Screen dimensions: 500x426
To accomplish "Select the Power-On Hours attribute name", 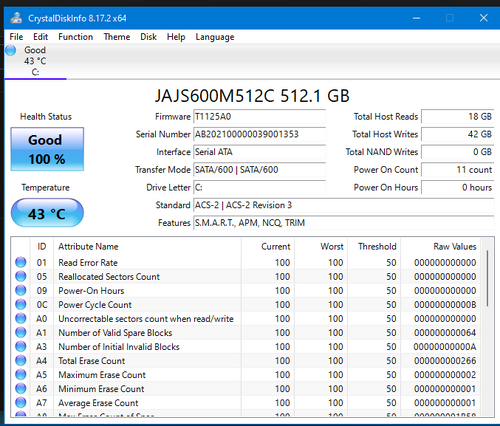I will click(x=91, y=291).
